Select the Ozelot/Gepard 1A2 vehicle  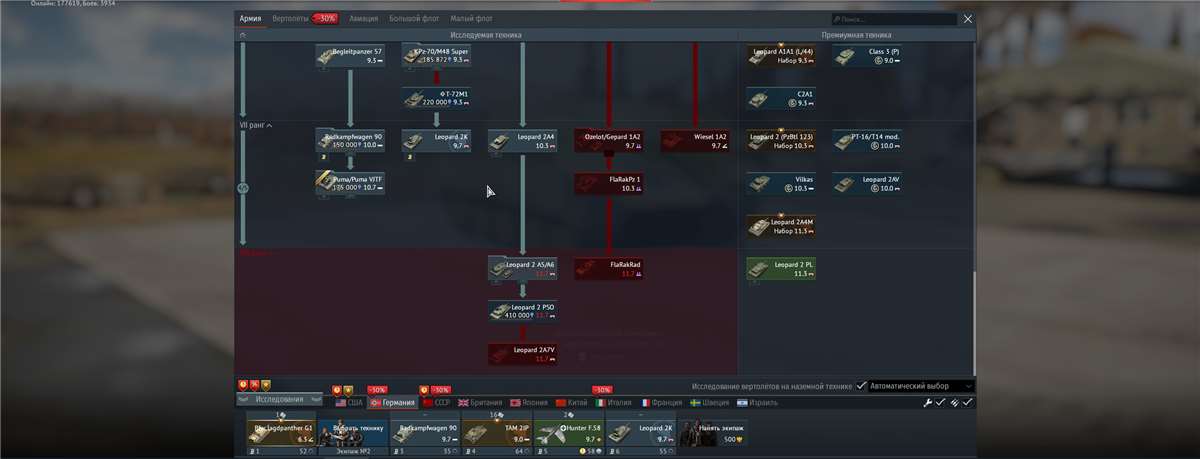(609, 141)
